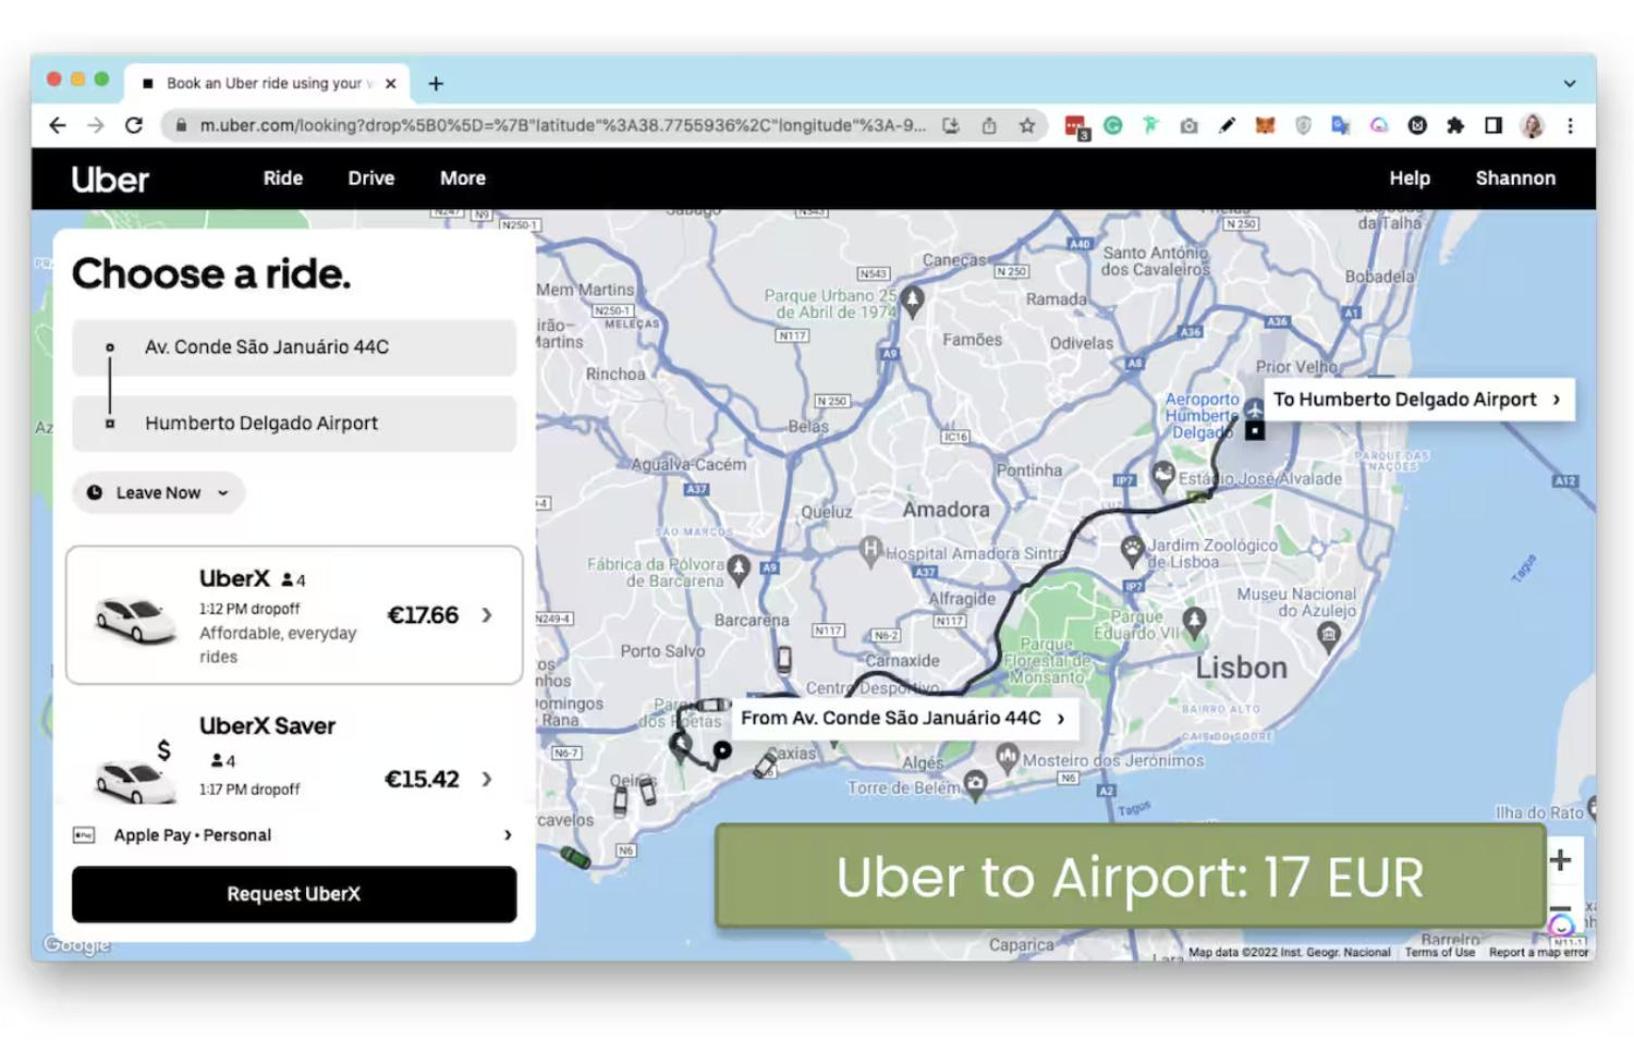Expand UberX Saver details chevron

(487, 778)
